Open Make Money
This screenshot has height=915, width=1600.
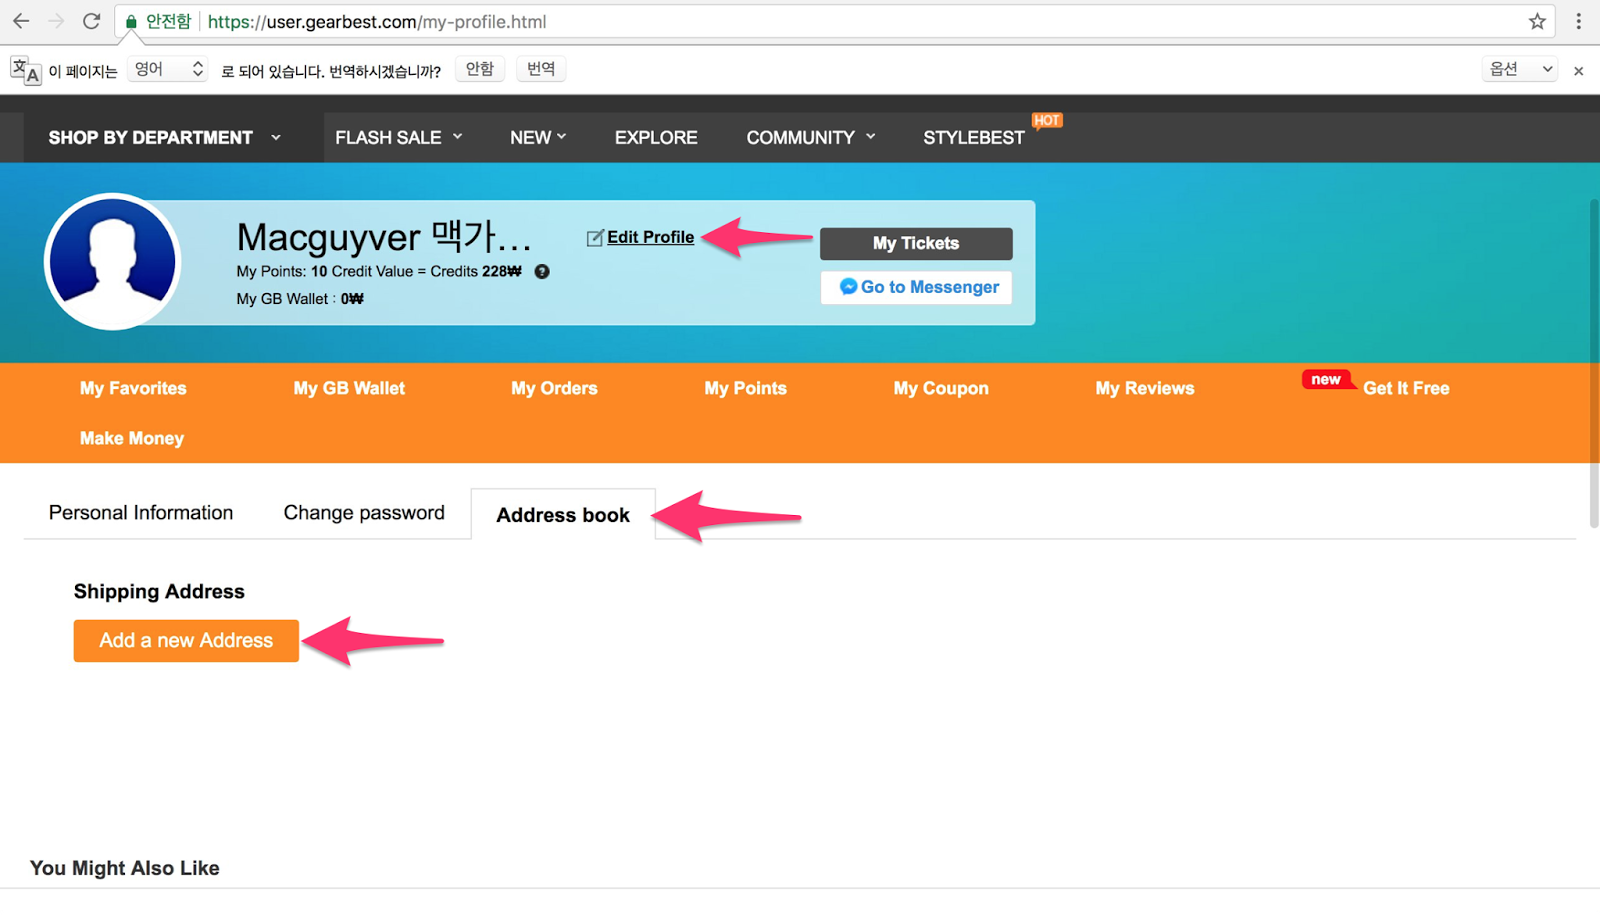click(132, 438)
